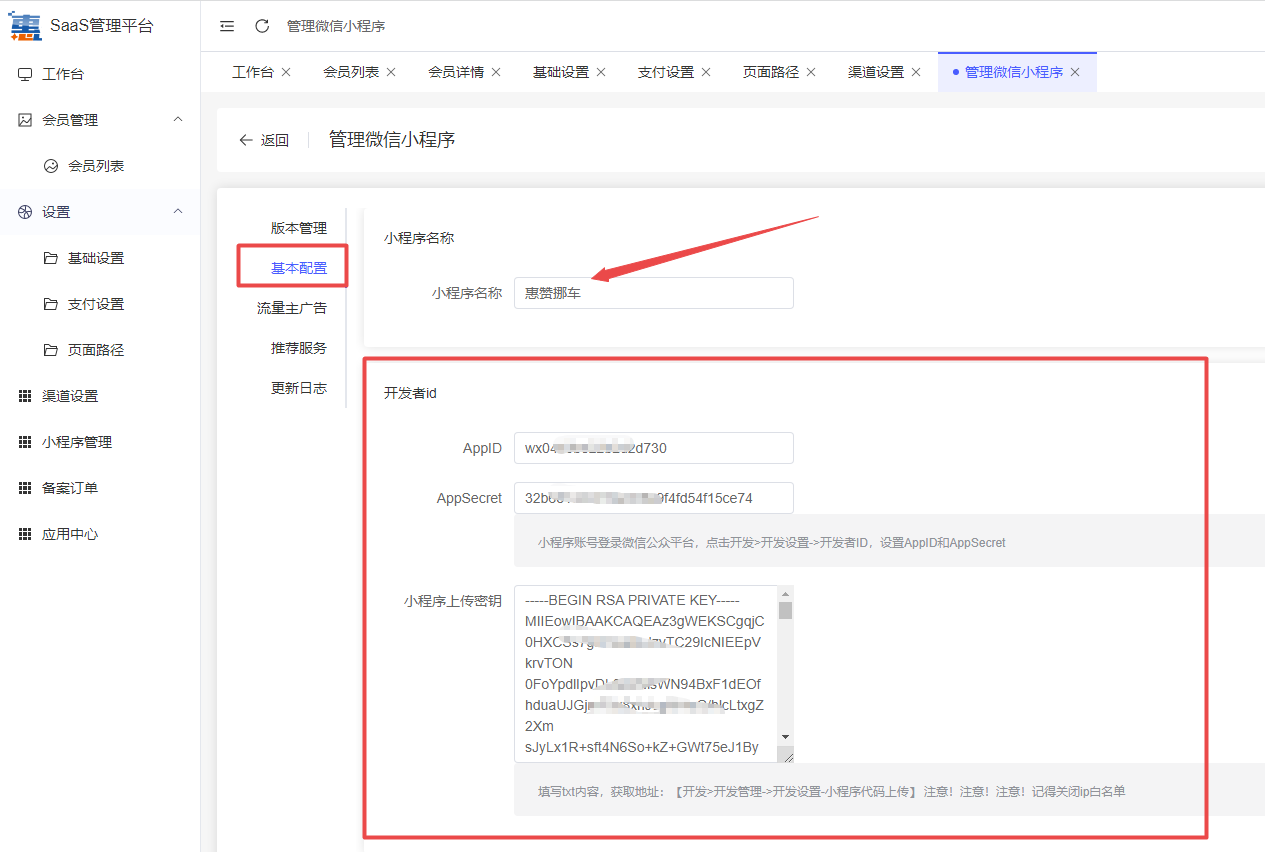Open 流量主广告 in the side menu
1265x852 pixels.
click(x=292, y=308)
